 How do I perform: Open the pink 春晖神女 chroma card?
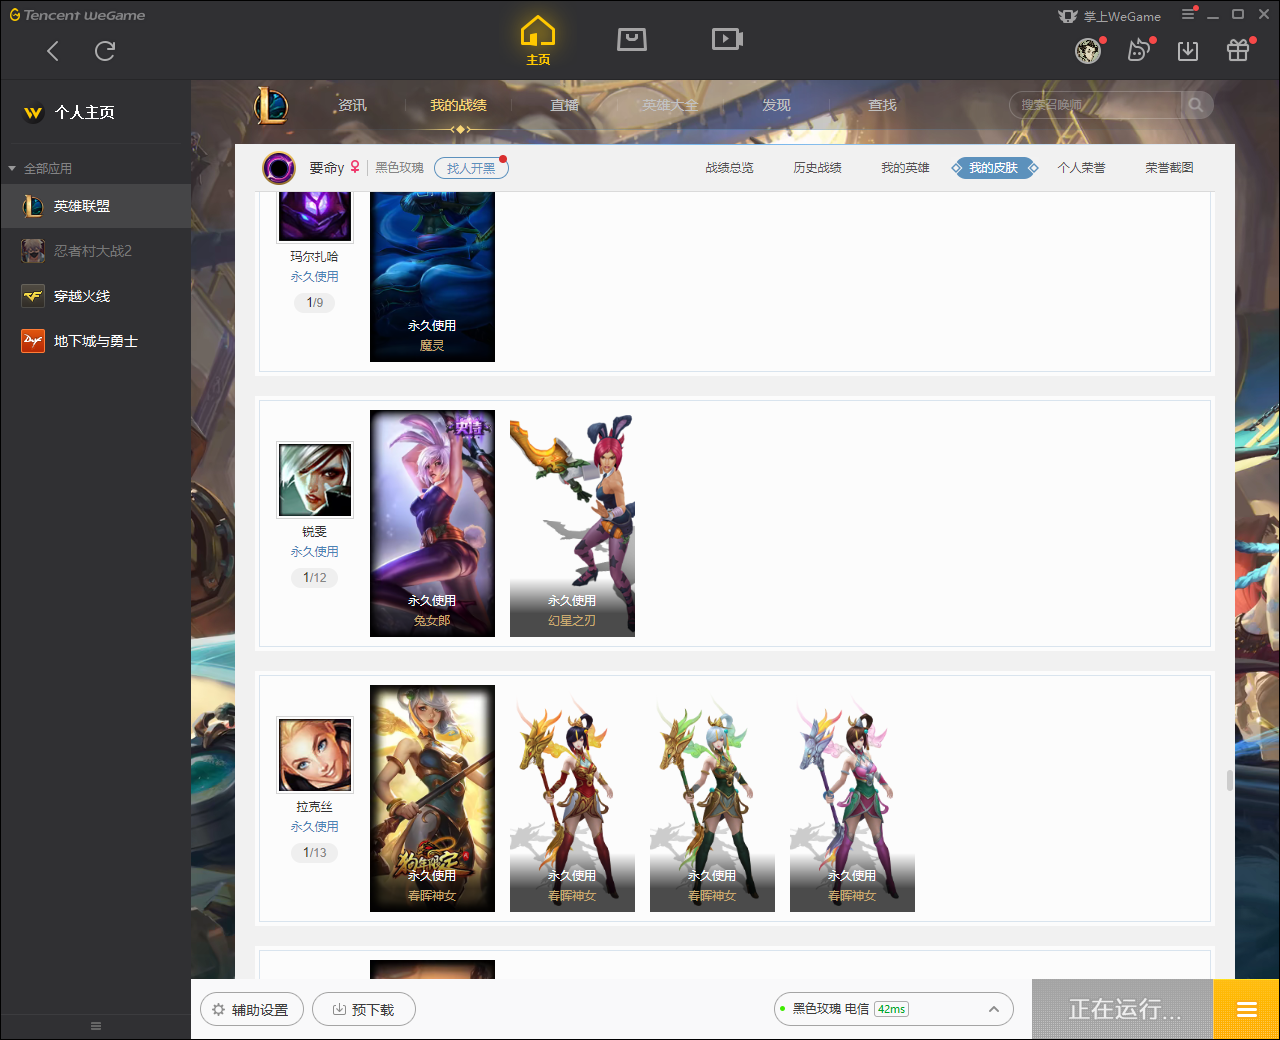tap(852, 798)
